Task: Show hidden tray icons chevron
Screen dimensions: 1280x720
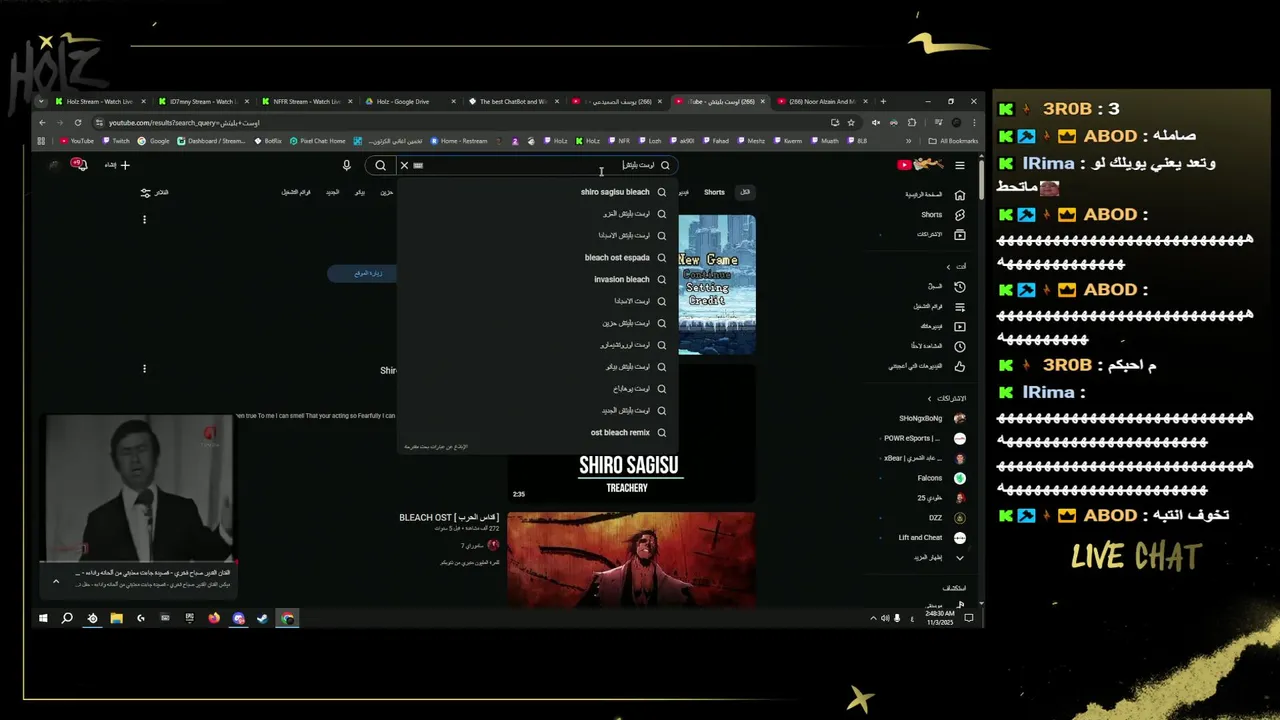Action: pyautogui.click(x=873, y=618)
